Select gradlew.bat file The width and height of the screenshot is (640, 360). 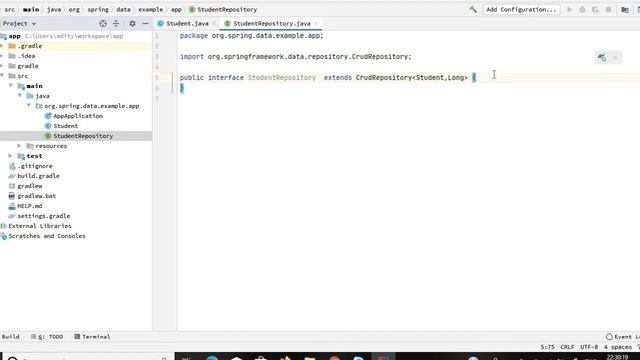(37, 196)
